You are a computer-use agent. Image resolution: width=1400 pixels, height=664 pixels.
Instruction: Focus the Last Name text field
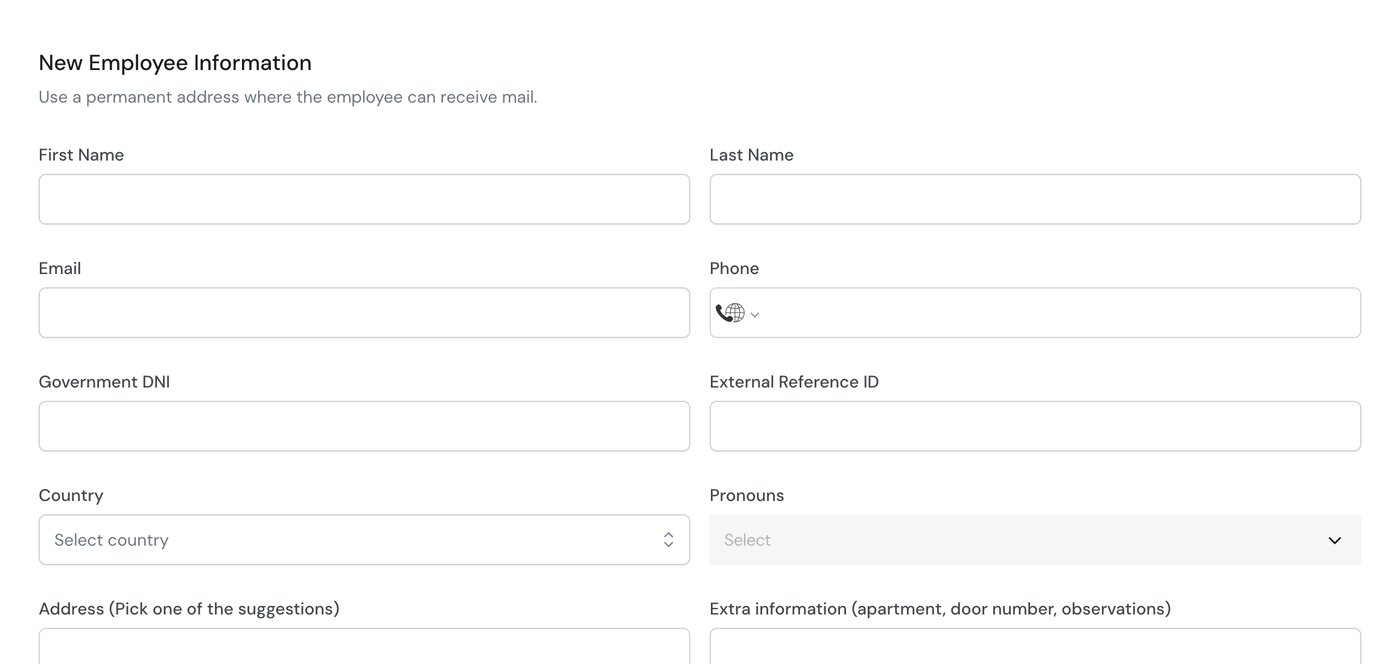tap(1035, 200)
